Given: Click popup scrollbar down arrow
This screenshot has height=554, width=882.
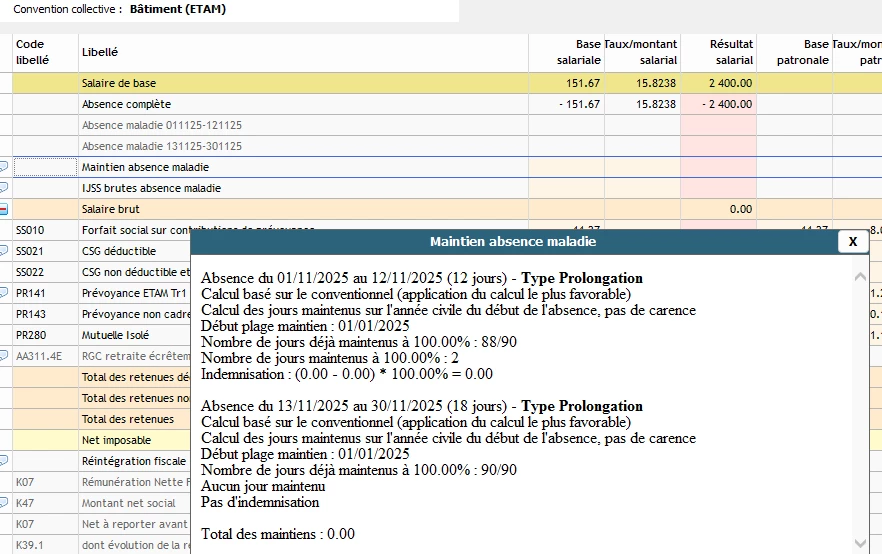Looking at the screenshot, I should [860, 543].
